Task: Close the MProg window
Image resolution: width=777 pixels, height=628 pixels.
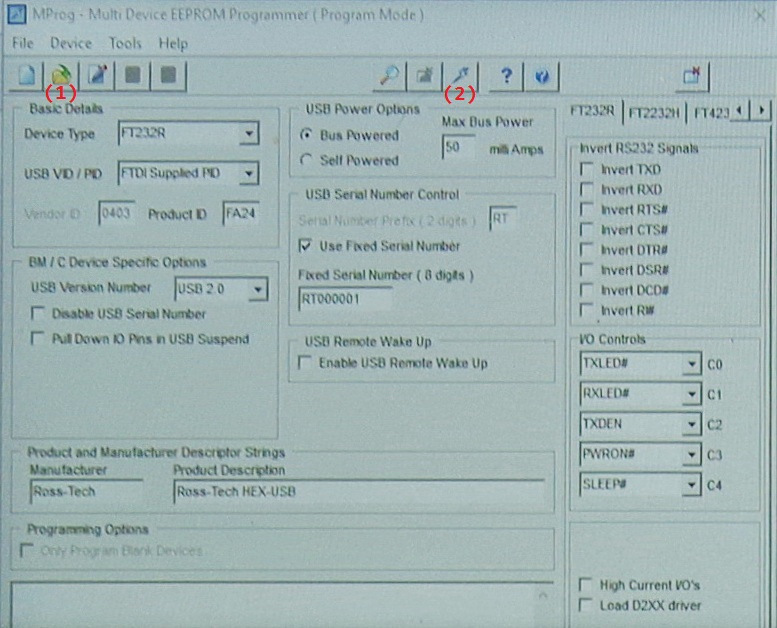Action: click(759, 15)
